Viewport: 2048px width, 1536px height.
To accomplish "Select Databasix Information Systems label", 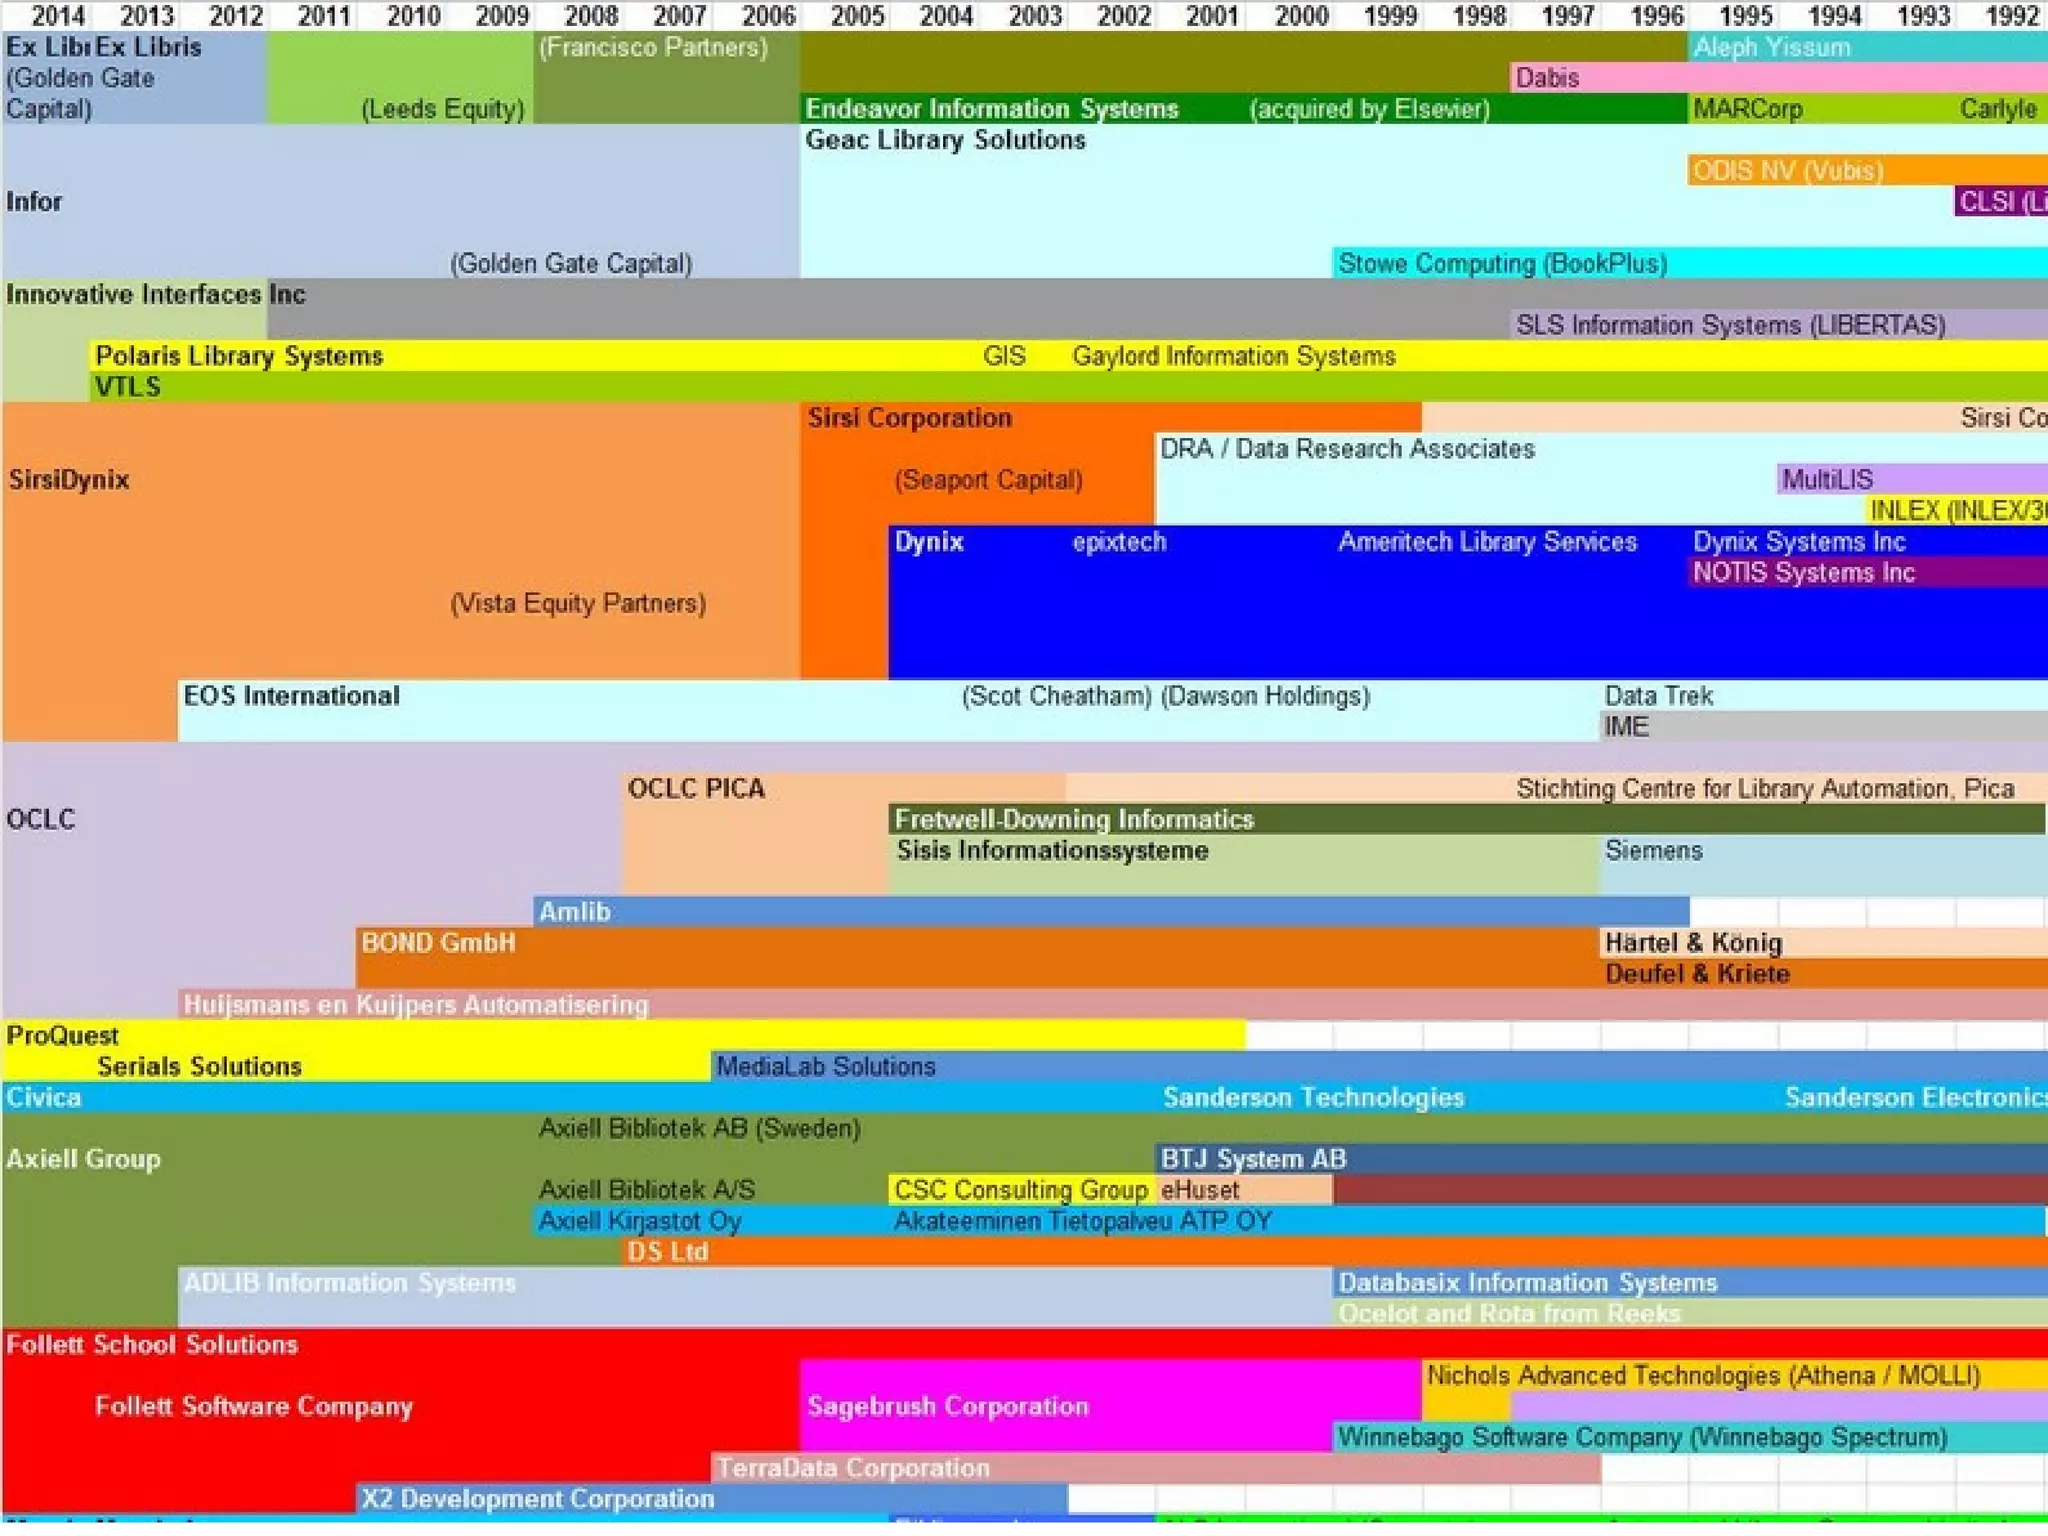I will tap(1527, 1283).
